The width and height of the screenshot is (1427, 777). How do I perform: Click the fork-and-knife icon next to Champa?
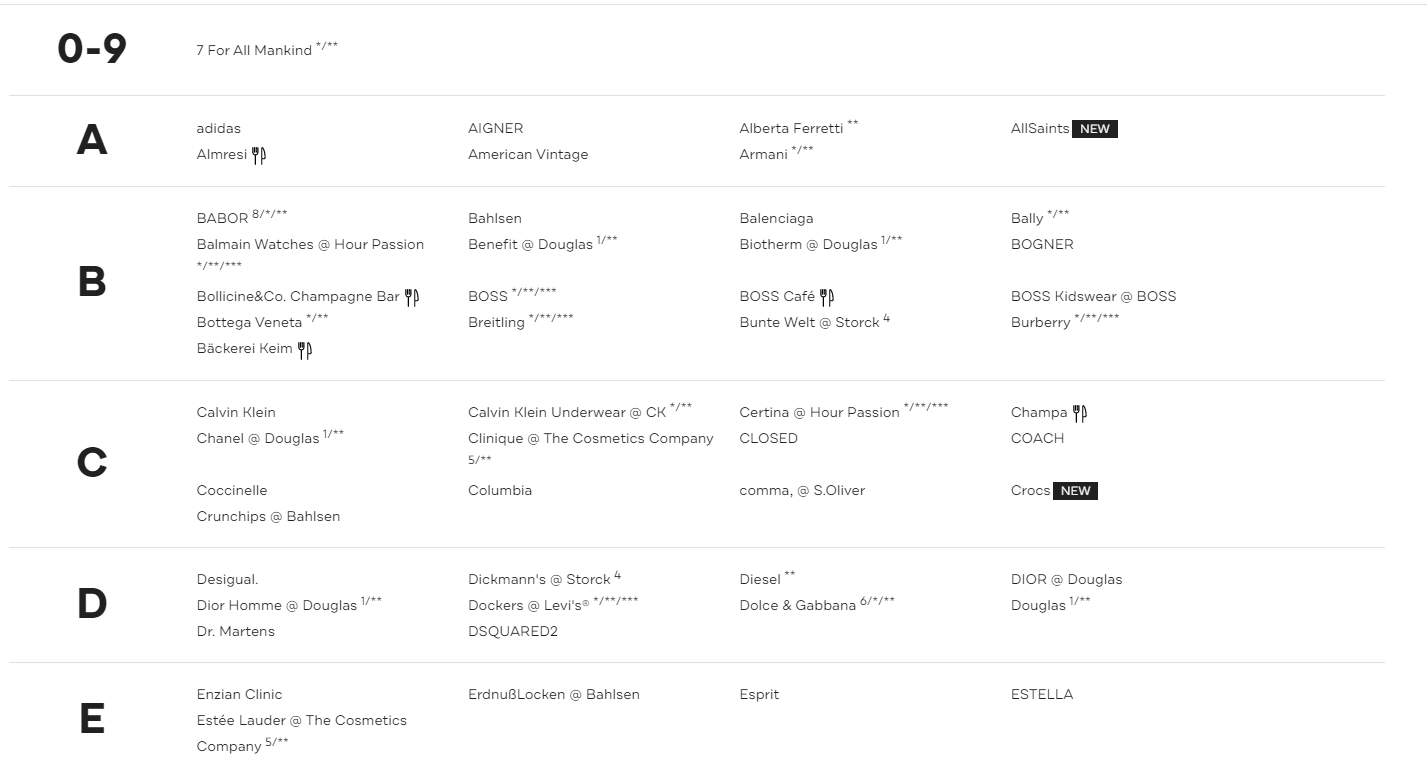(x=1080, y=413)
